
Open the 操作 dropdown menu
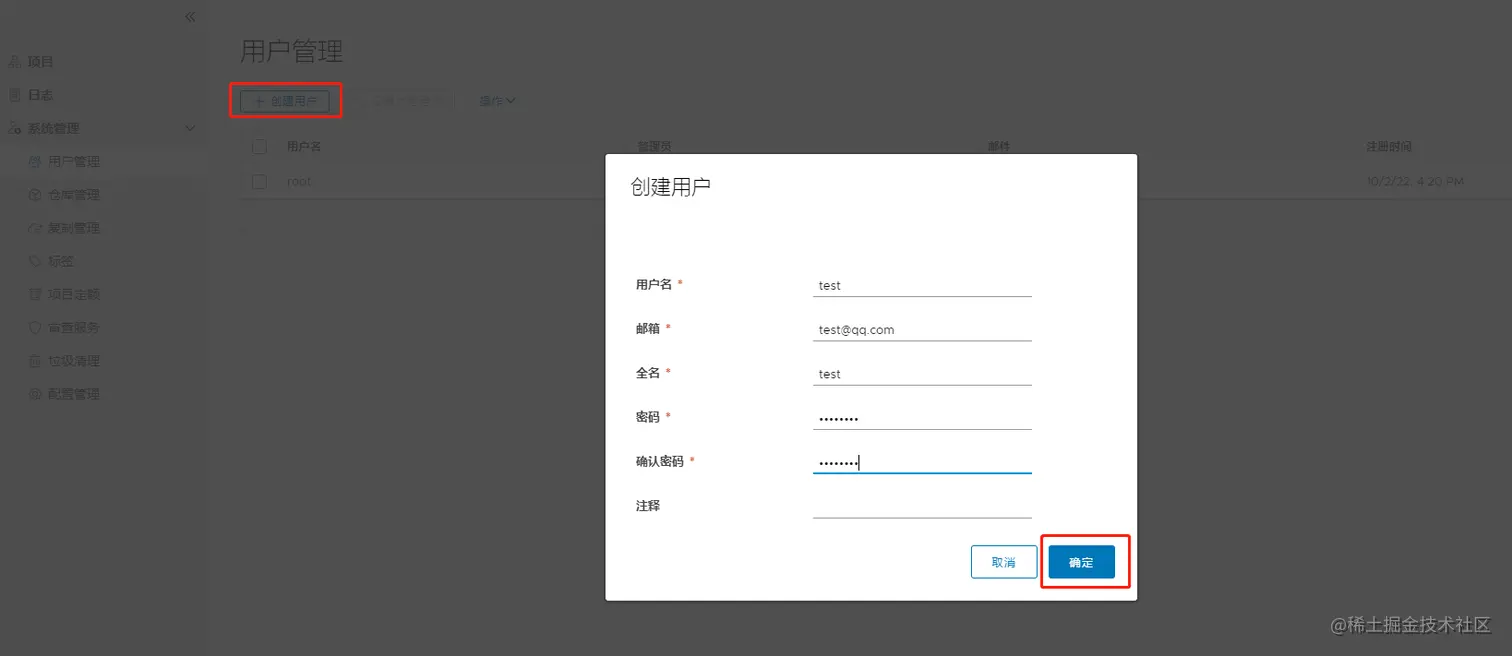pos(497,101)
